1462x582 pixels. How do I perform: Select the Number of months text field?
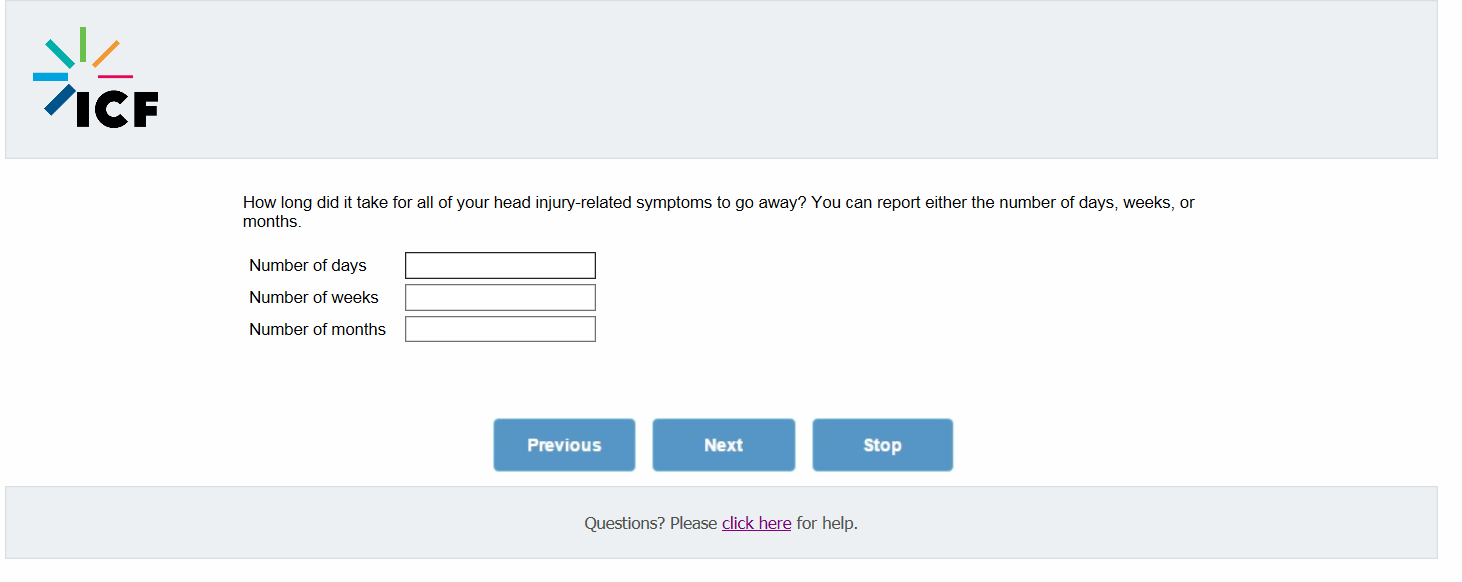(x=500, y=329)
